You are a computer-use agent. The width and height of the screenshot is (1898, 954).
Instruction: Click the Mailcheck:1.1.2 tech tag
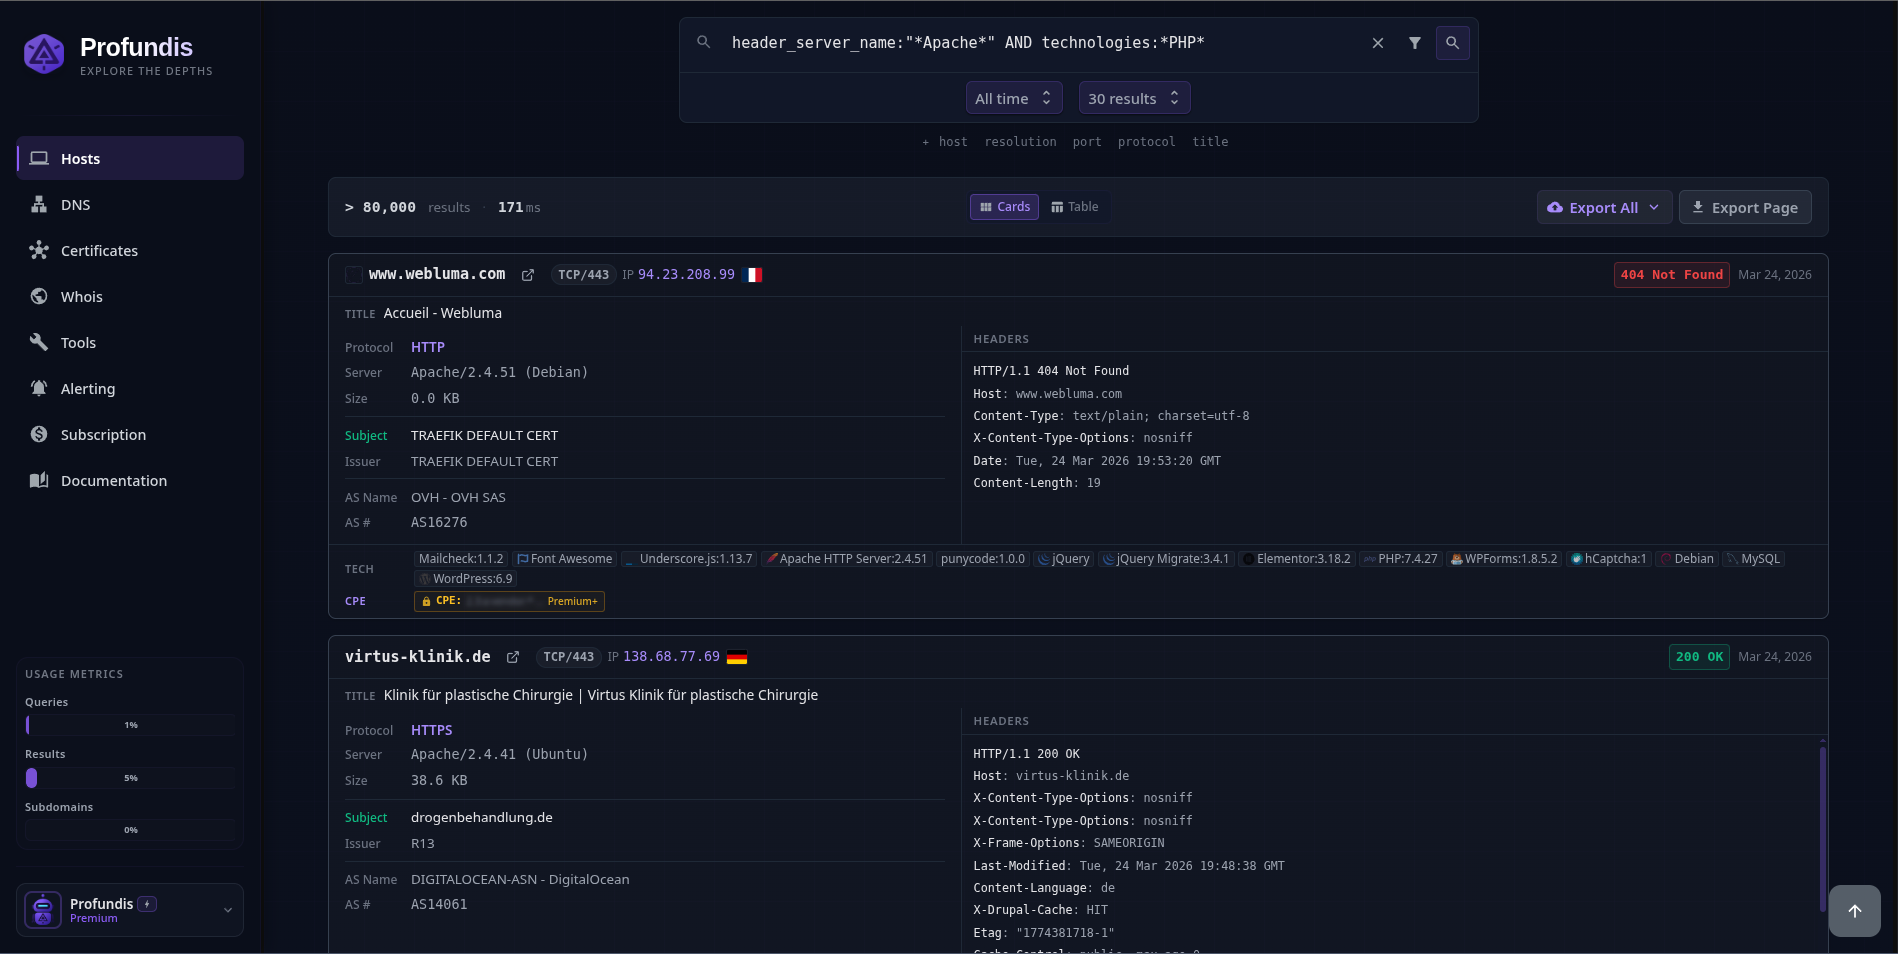[x=461, y=559]
